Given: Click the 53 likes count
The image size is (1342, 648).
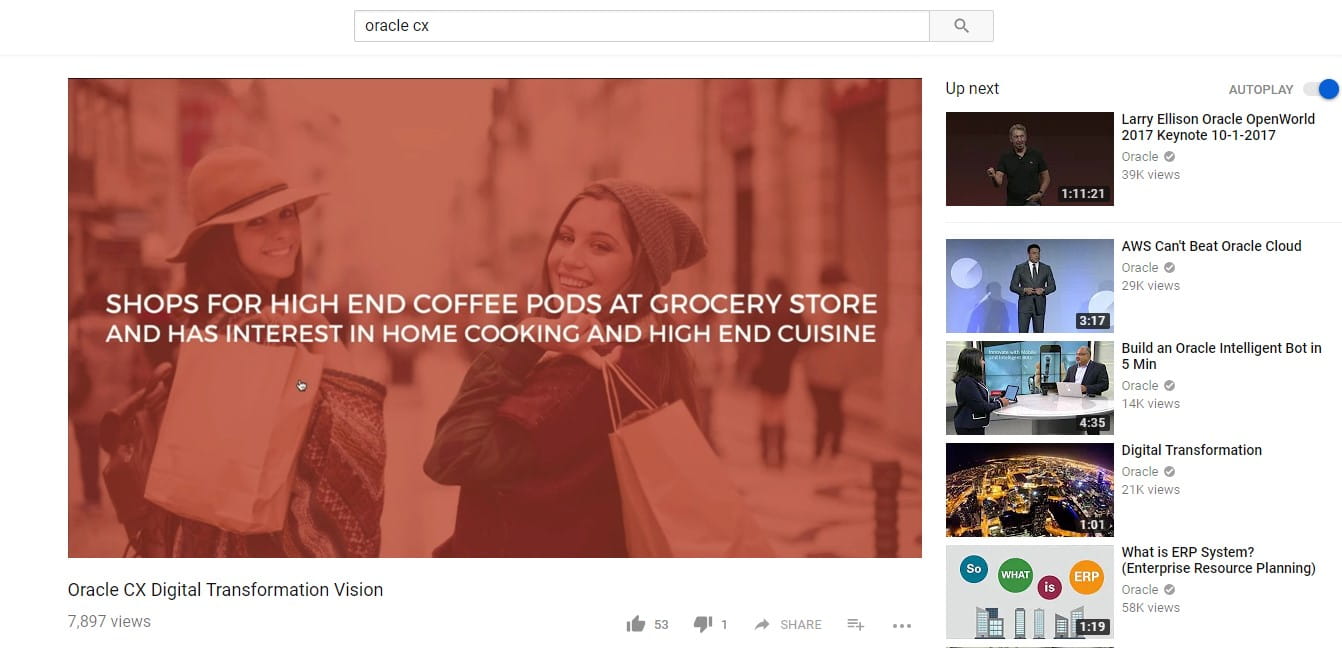Looking at the screenshot, I should 661,625.
